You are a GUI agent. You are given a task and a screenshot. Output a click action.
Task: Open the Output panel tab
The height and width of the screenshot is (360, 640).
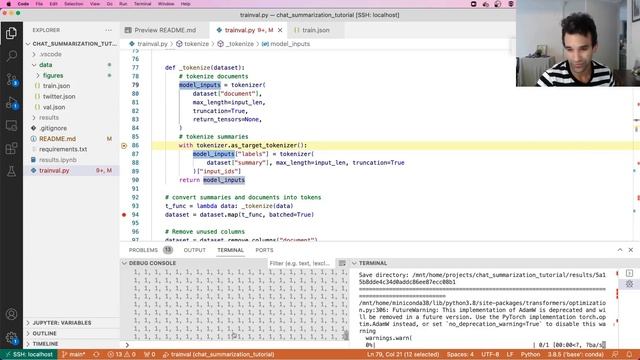[x=194, y=250]
